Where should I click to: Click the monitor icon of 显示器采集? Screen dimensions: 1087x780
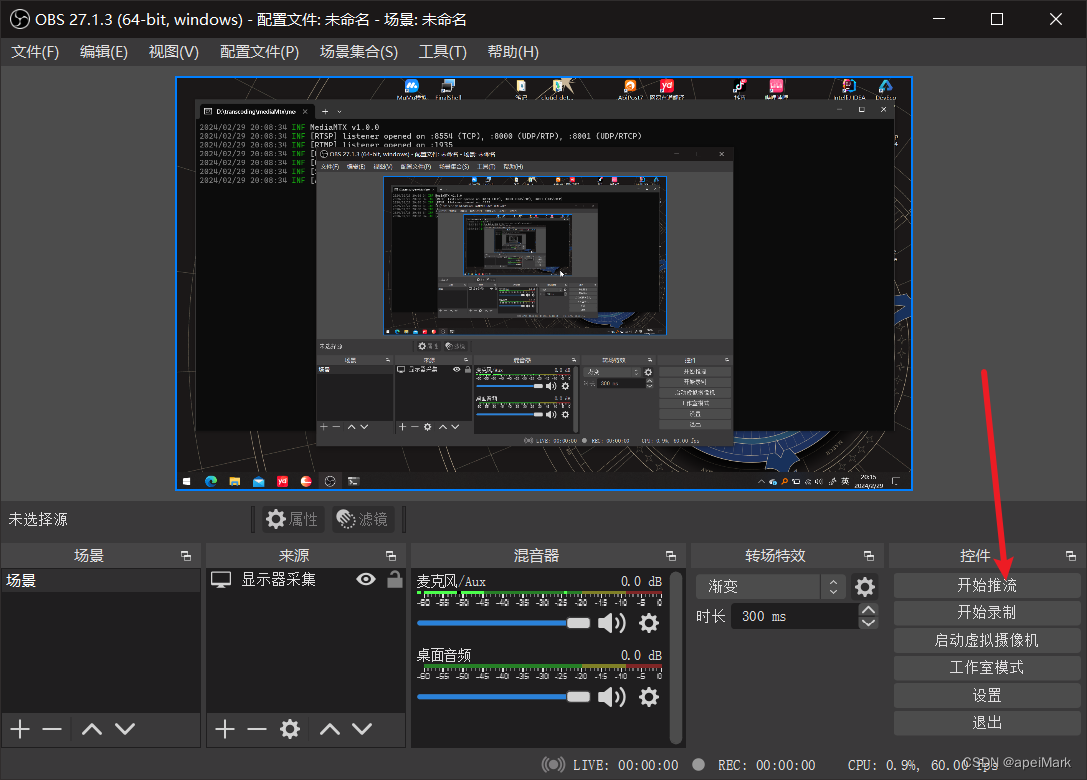tap(221, 580)
